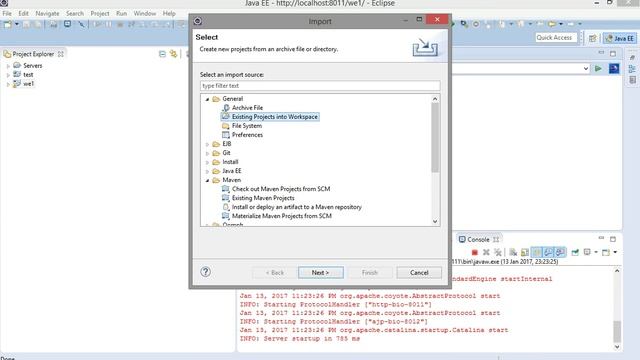This screenshot has width=640, height=360.
Task: Click the type filter text field
Action: coord(320,86)
